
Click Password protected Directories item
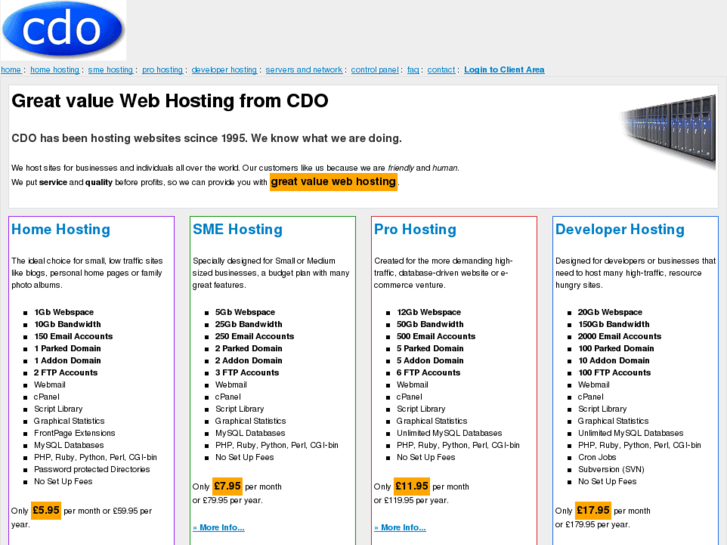92,469
